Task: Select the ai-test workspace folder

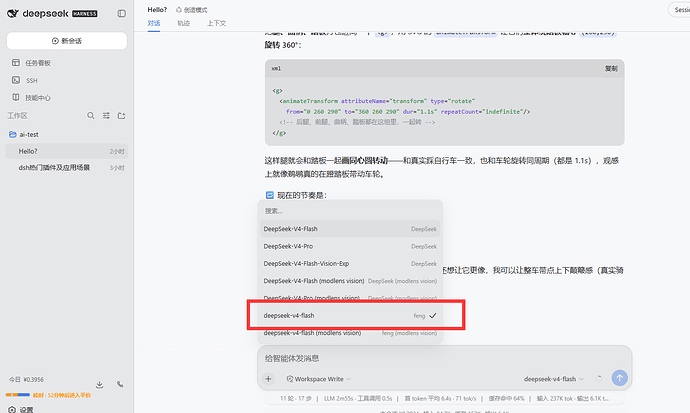Action: [x=29, y=135]
